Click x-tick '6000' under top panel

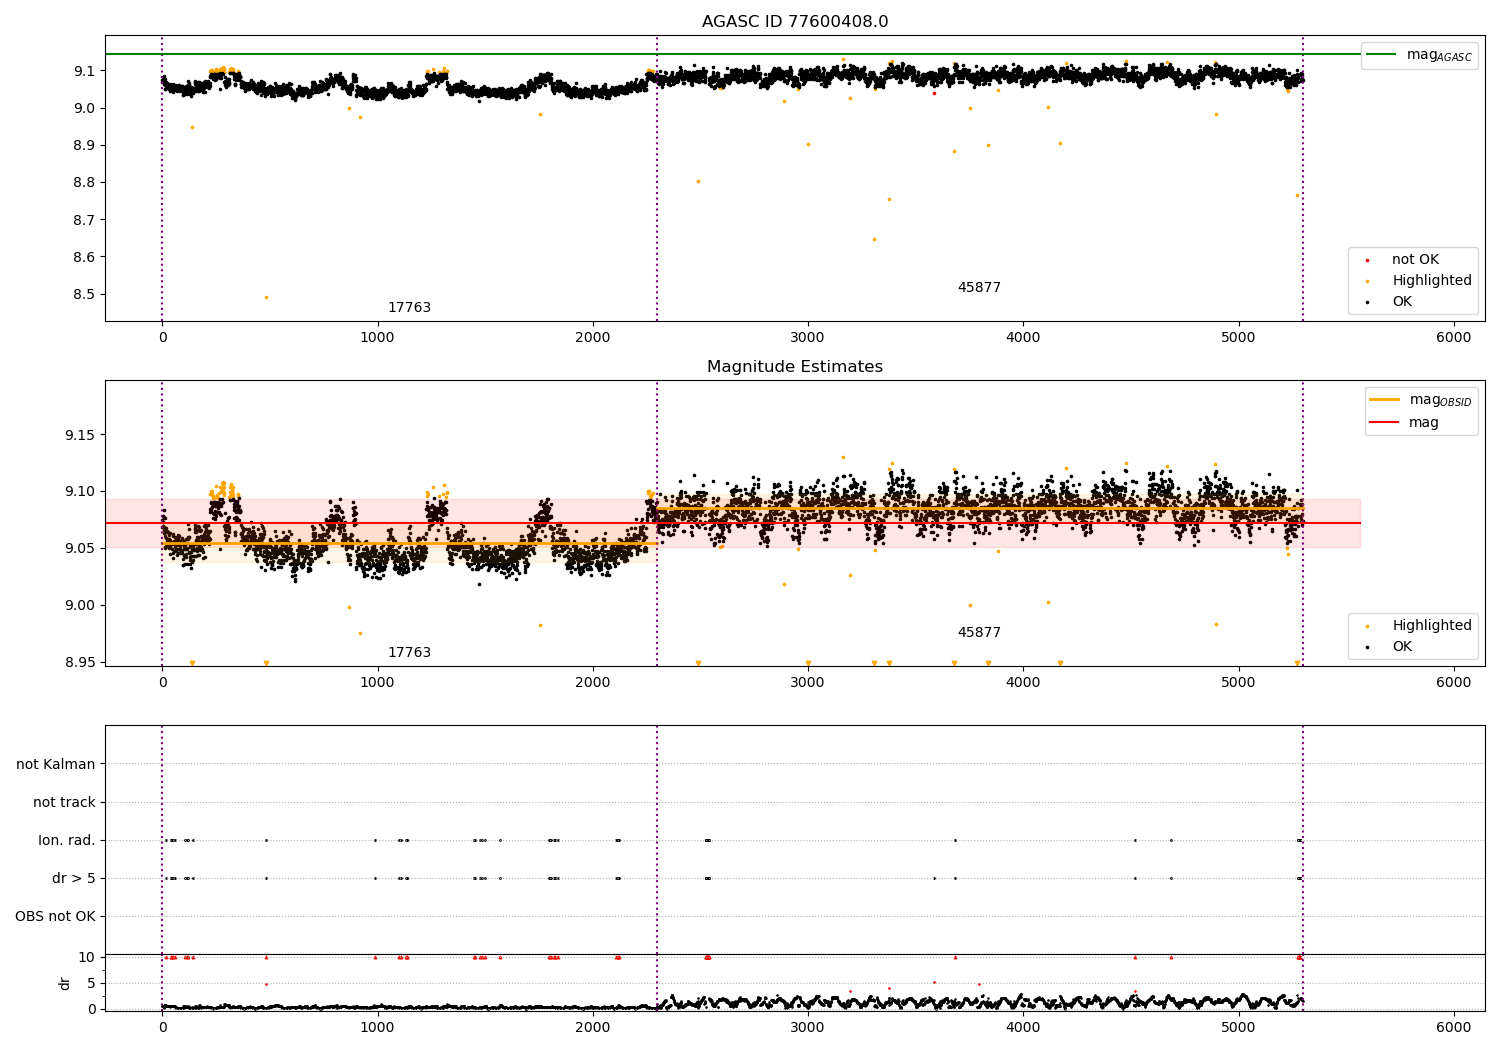pos(1454,338)
